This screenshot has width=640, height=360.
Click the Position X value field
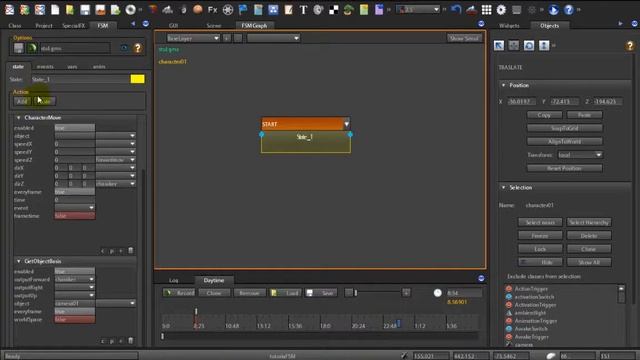[x=521, y=101]
